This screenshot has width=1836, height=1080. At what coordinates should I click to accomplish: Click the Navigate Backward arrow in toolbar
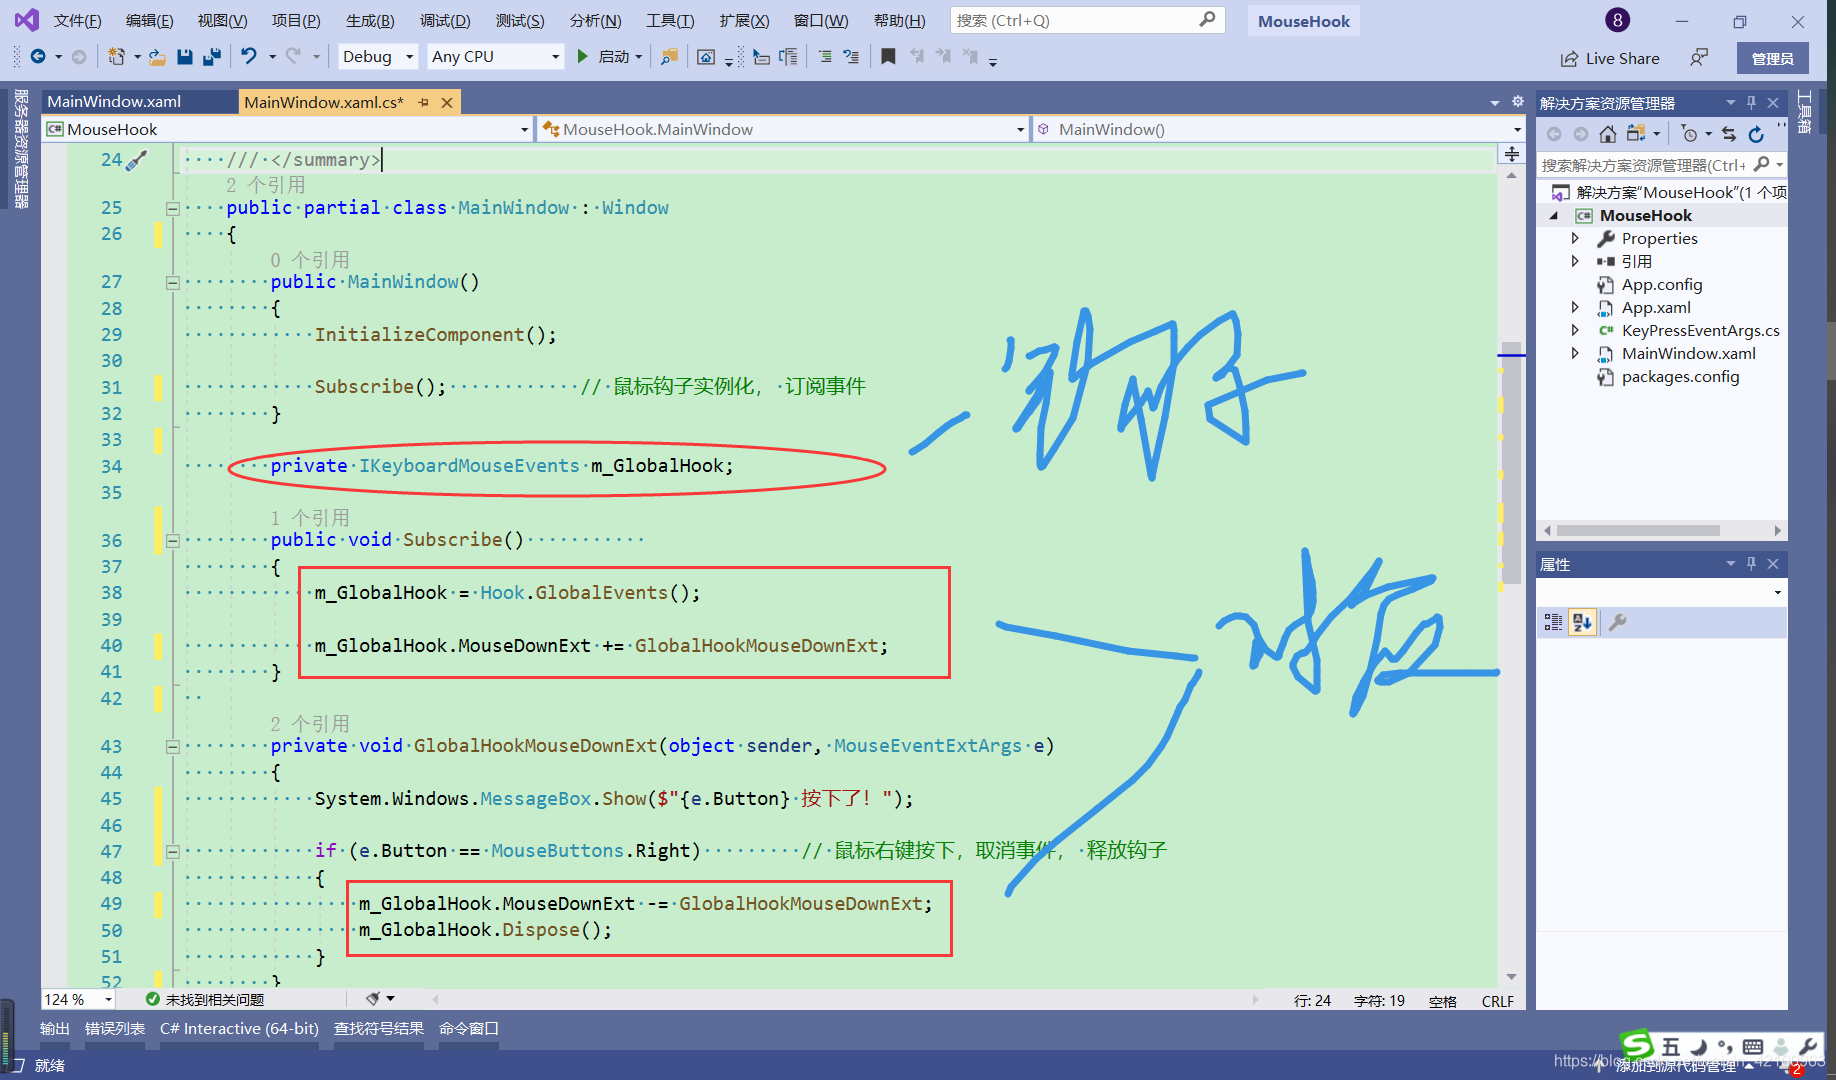(38, 57)
